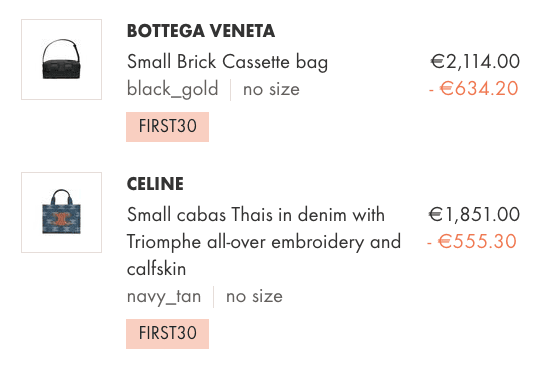This screenshot has height=369, width=537.
Task: Click the black_gold color label
Action: pos(173,89)
